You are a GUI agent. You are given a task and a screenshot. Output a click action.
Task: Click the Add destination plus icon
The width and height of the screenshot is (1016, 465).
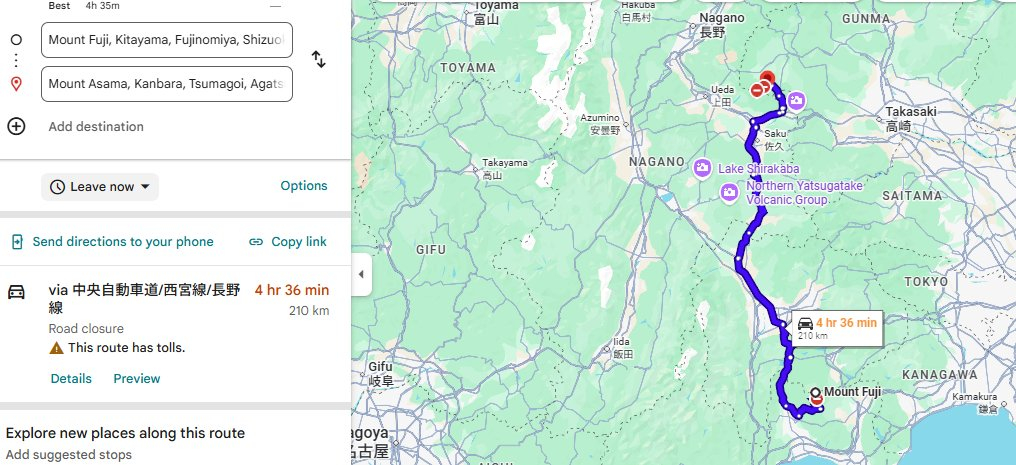16,126
